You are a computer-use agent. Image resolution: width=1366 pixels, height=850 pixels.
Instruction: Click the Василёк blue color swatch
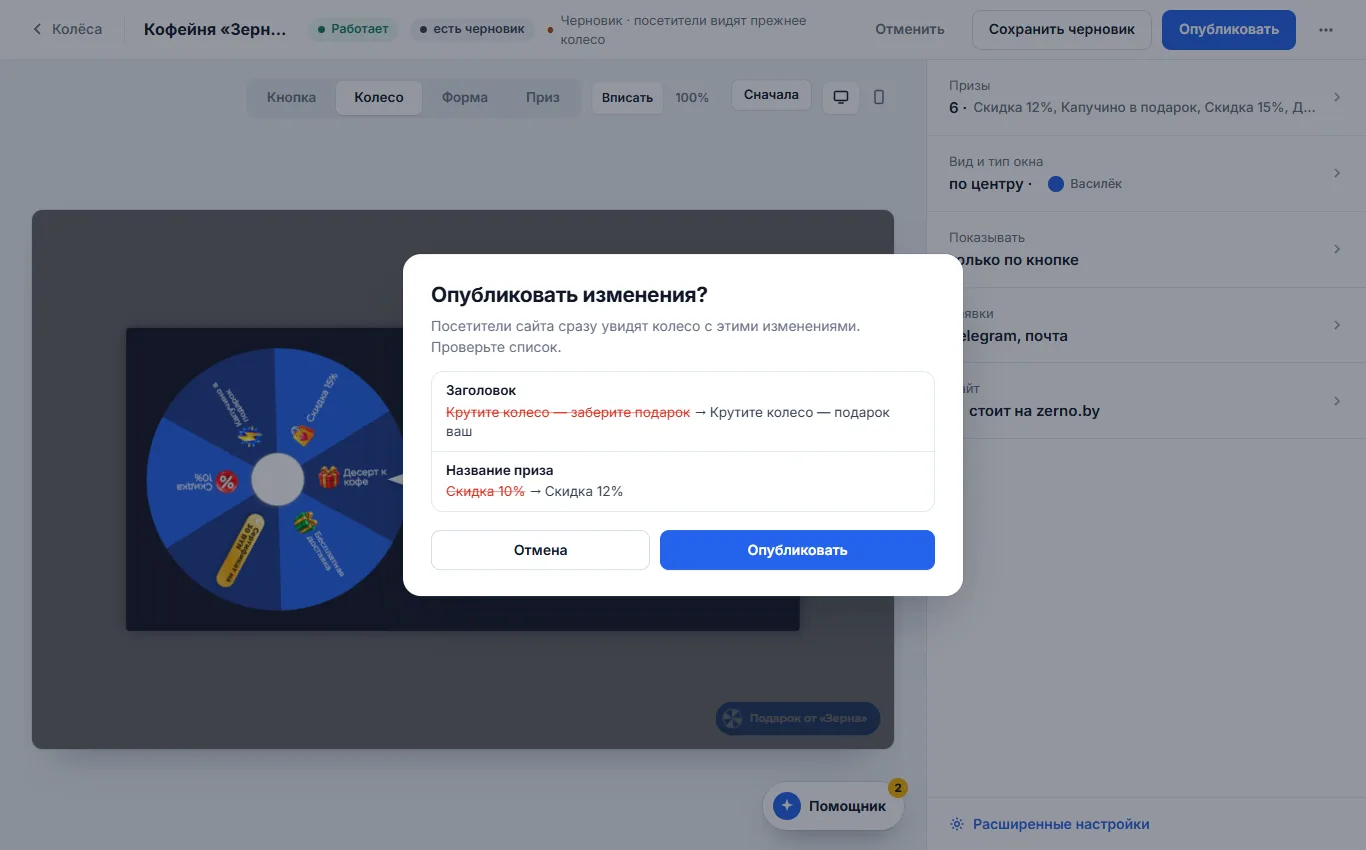pyautogui.click(x=1056, y=184)
